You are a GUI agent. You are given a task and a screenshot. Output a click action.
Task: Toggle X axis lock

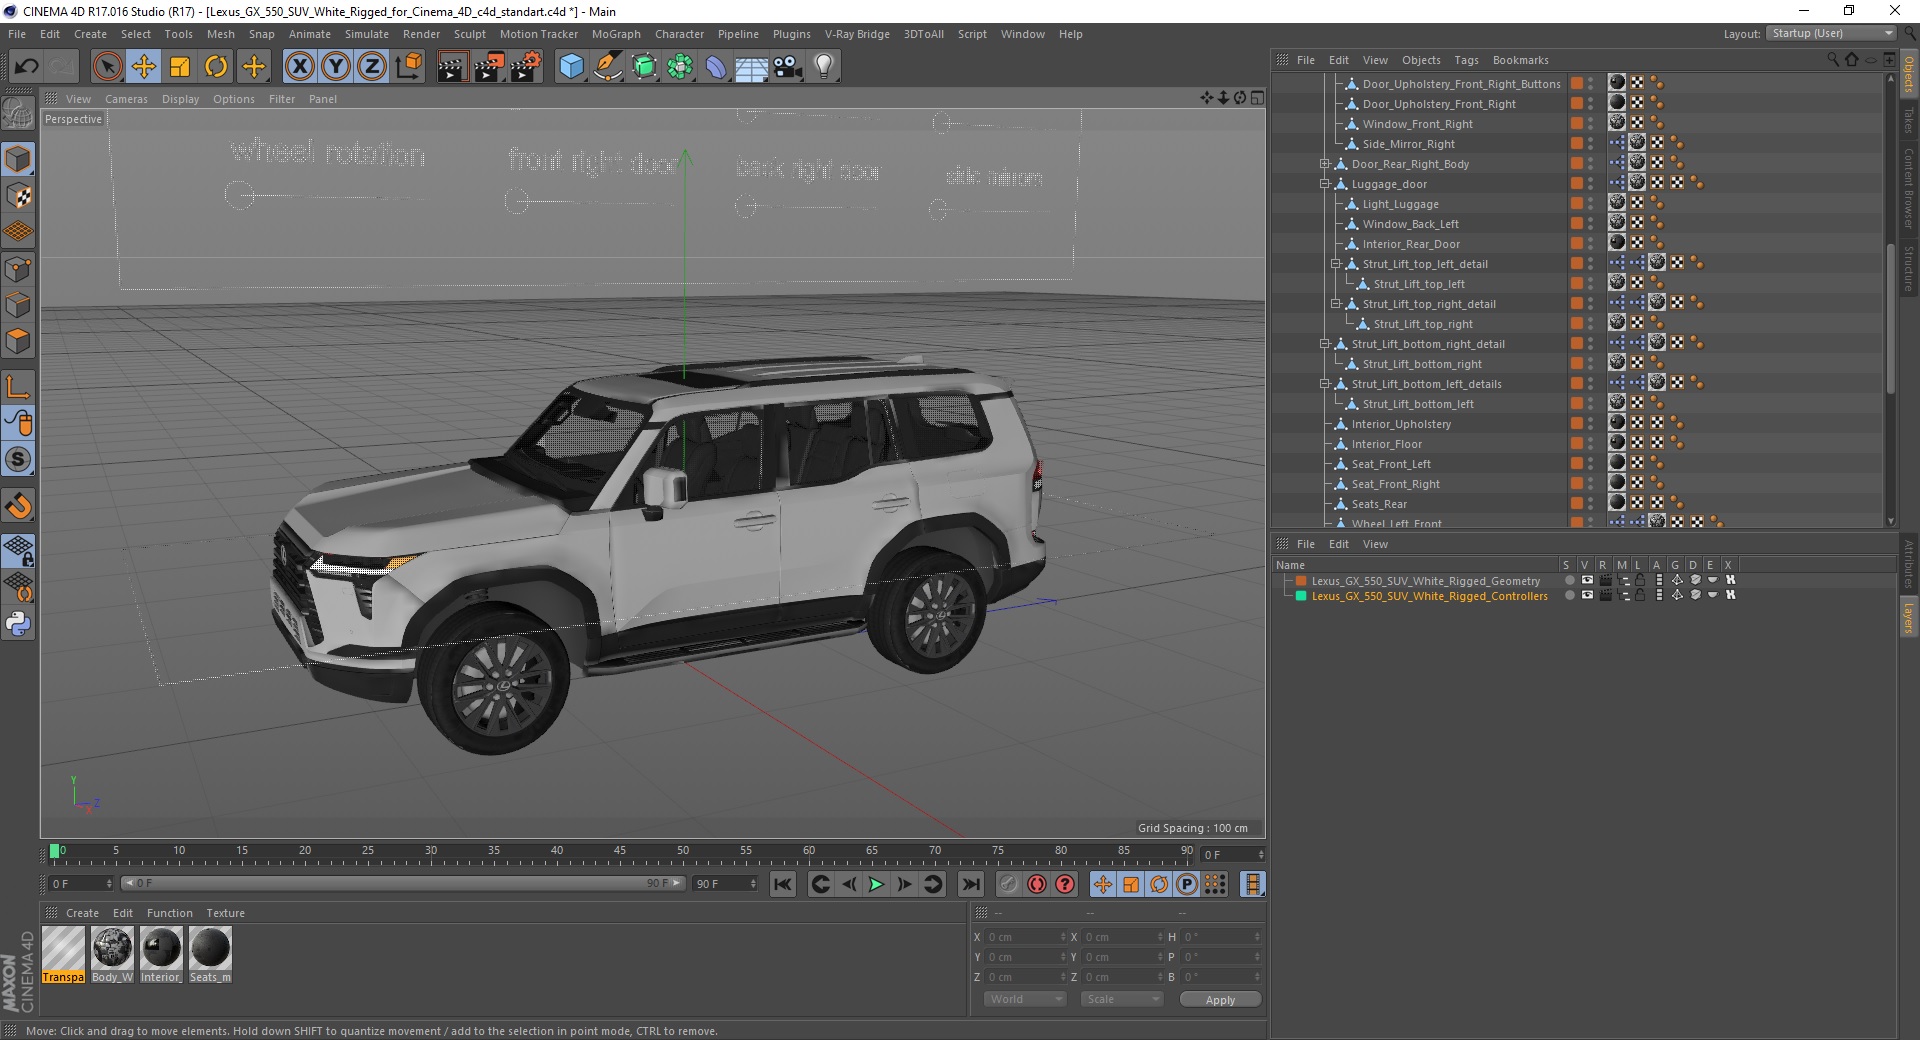(299, 67)
